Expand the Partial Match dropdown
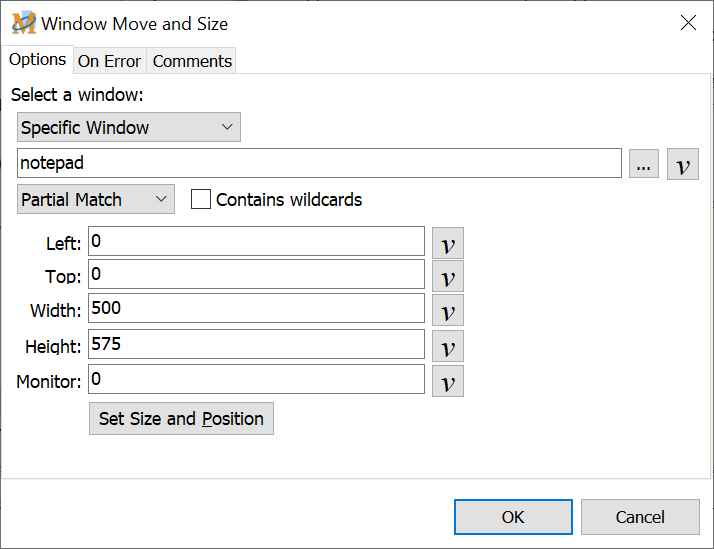The image size is (714, 549). 95,199
